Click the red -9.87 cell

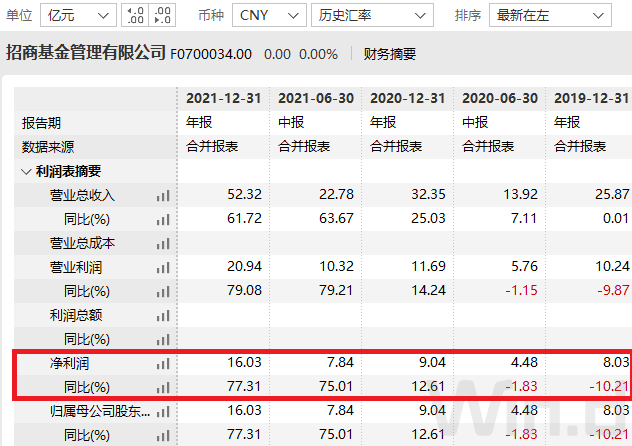pos(613,290)
